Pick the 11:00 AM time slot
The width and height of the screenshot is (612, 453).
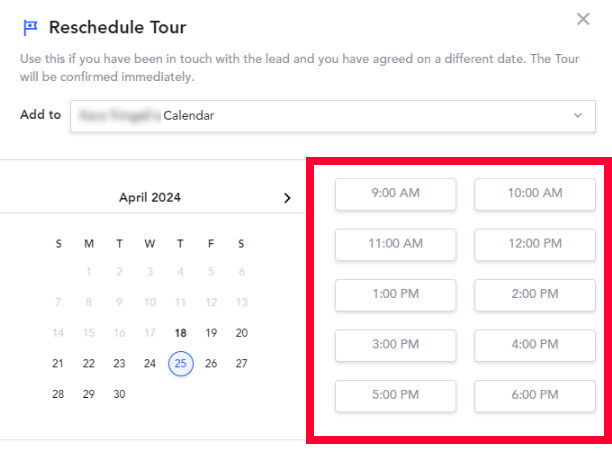click(x=395, y=244)
